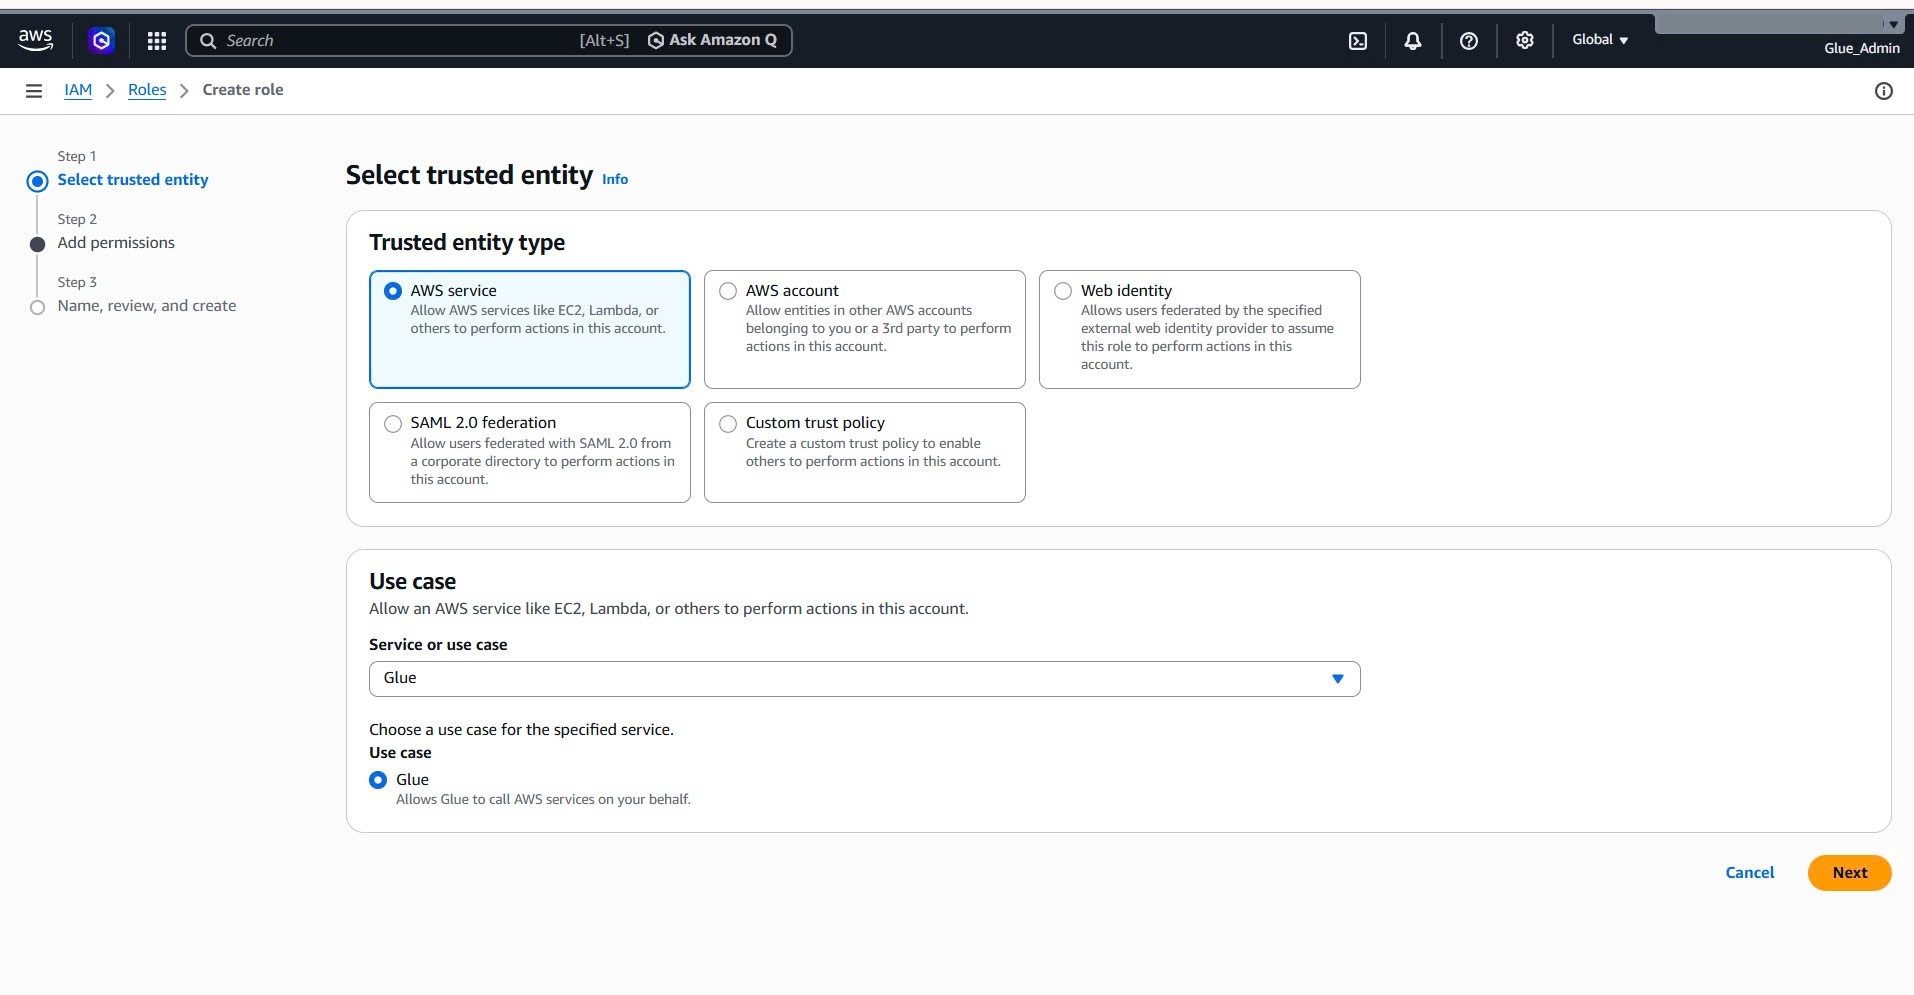Click the Use case section heading
The height and width of the screenshot is (995, 1914).
pos(412,582)
